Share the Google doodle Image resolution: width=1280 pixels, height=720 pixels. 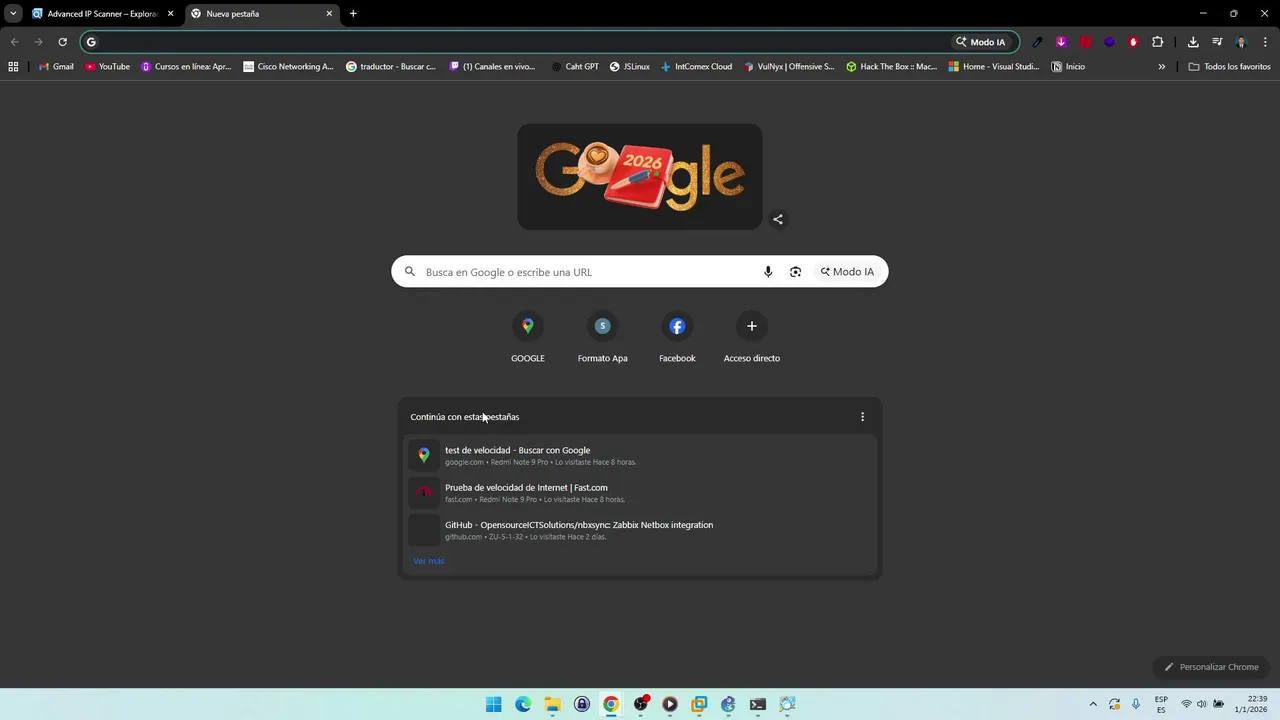pos(778,219)
